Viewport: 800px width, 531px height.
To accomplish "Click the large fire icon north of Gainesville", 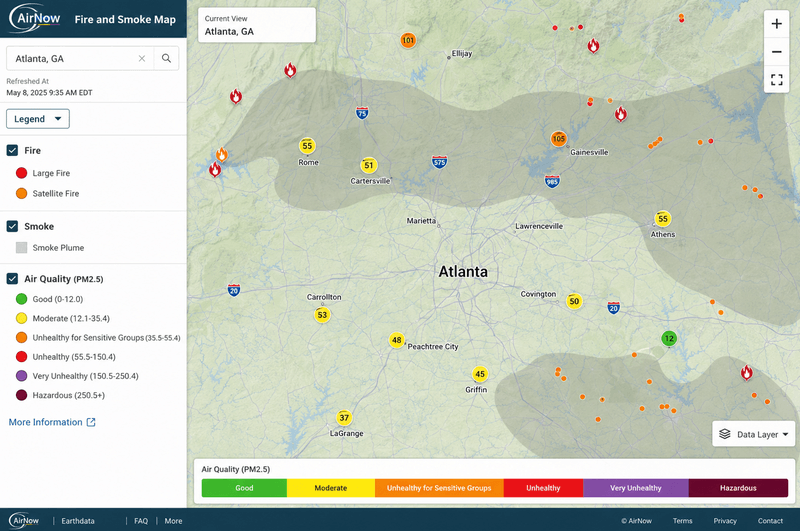I will [620, 114].
